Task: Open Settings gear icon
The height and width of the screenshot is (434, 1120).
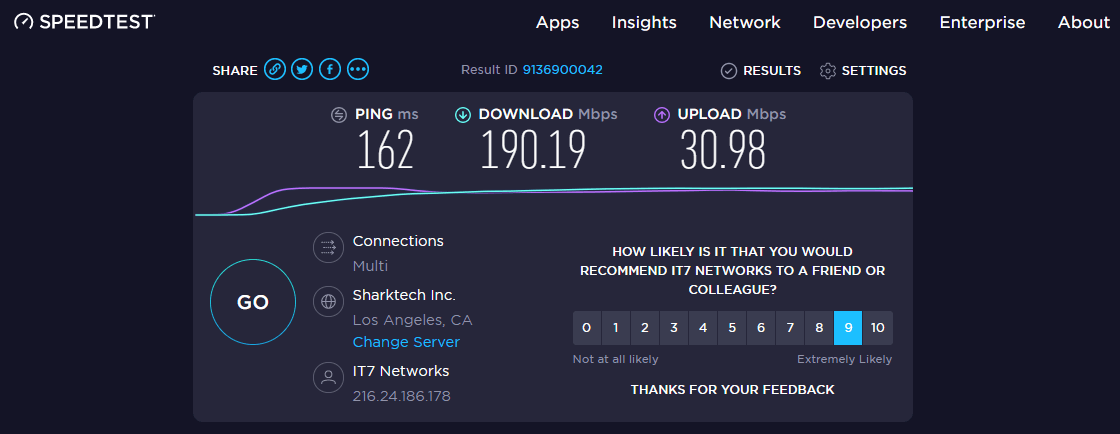Action: coord(827,71)
